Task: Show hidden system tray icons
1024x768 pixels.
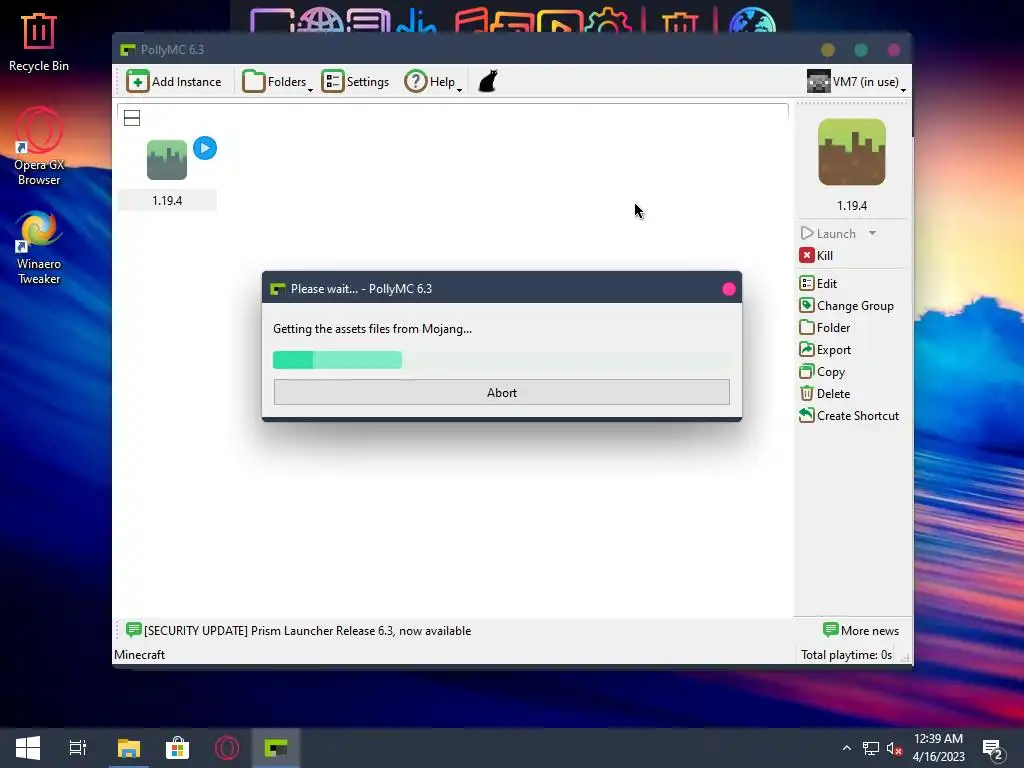Action: 847,748
